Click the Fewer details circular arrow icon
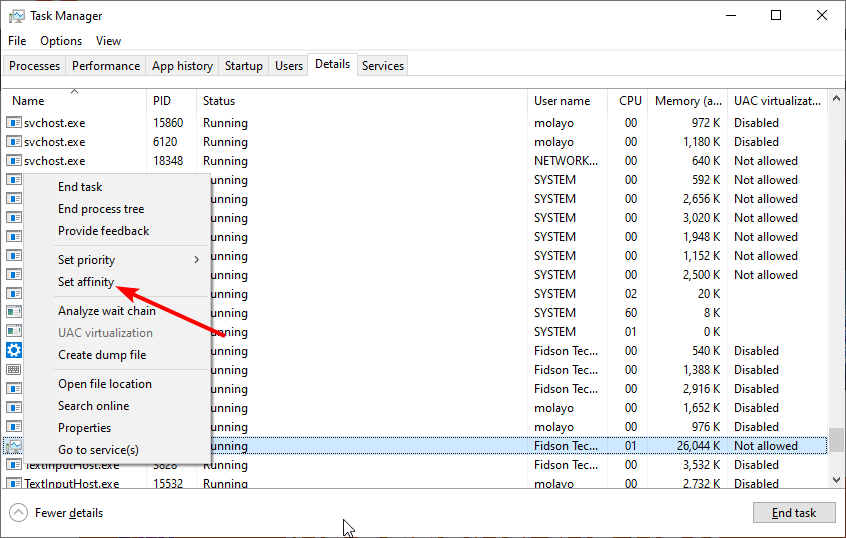 click(18, 513)
